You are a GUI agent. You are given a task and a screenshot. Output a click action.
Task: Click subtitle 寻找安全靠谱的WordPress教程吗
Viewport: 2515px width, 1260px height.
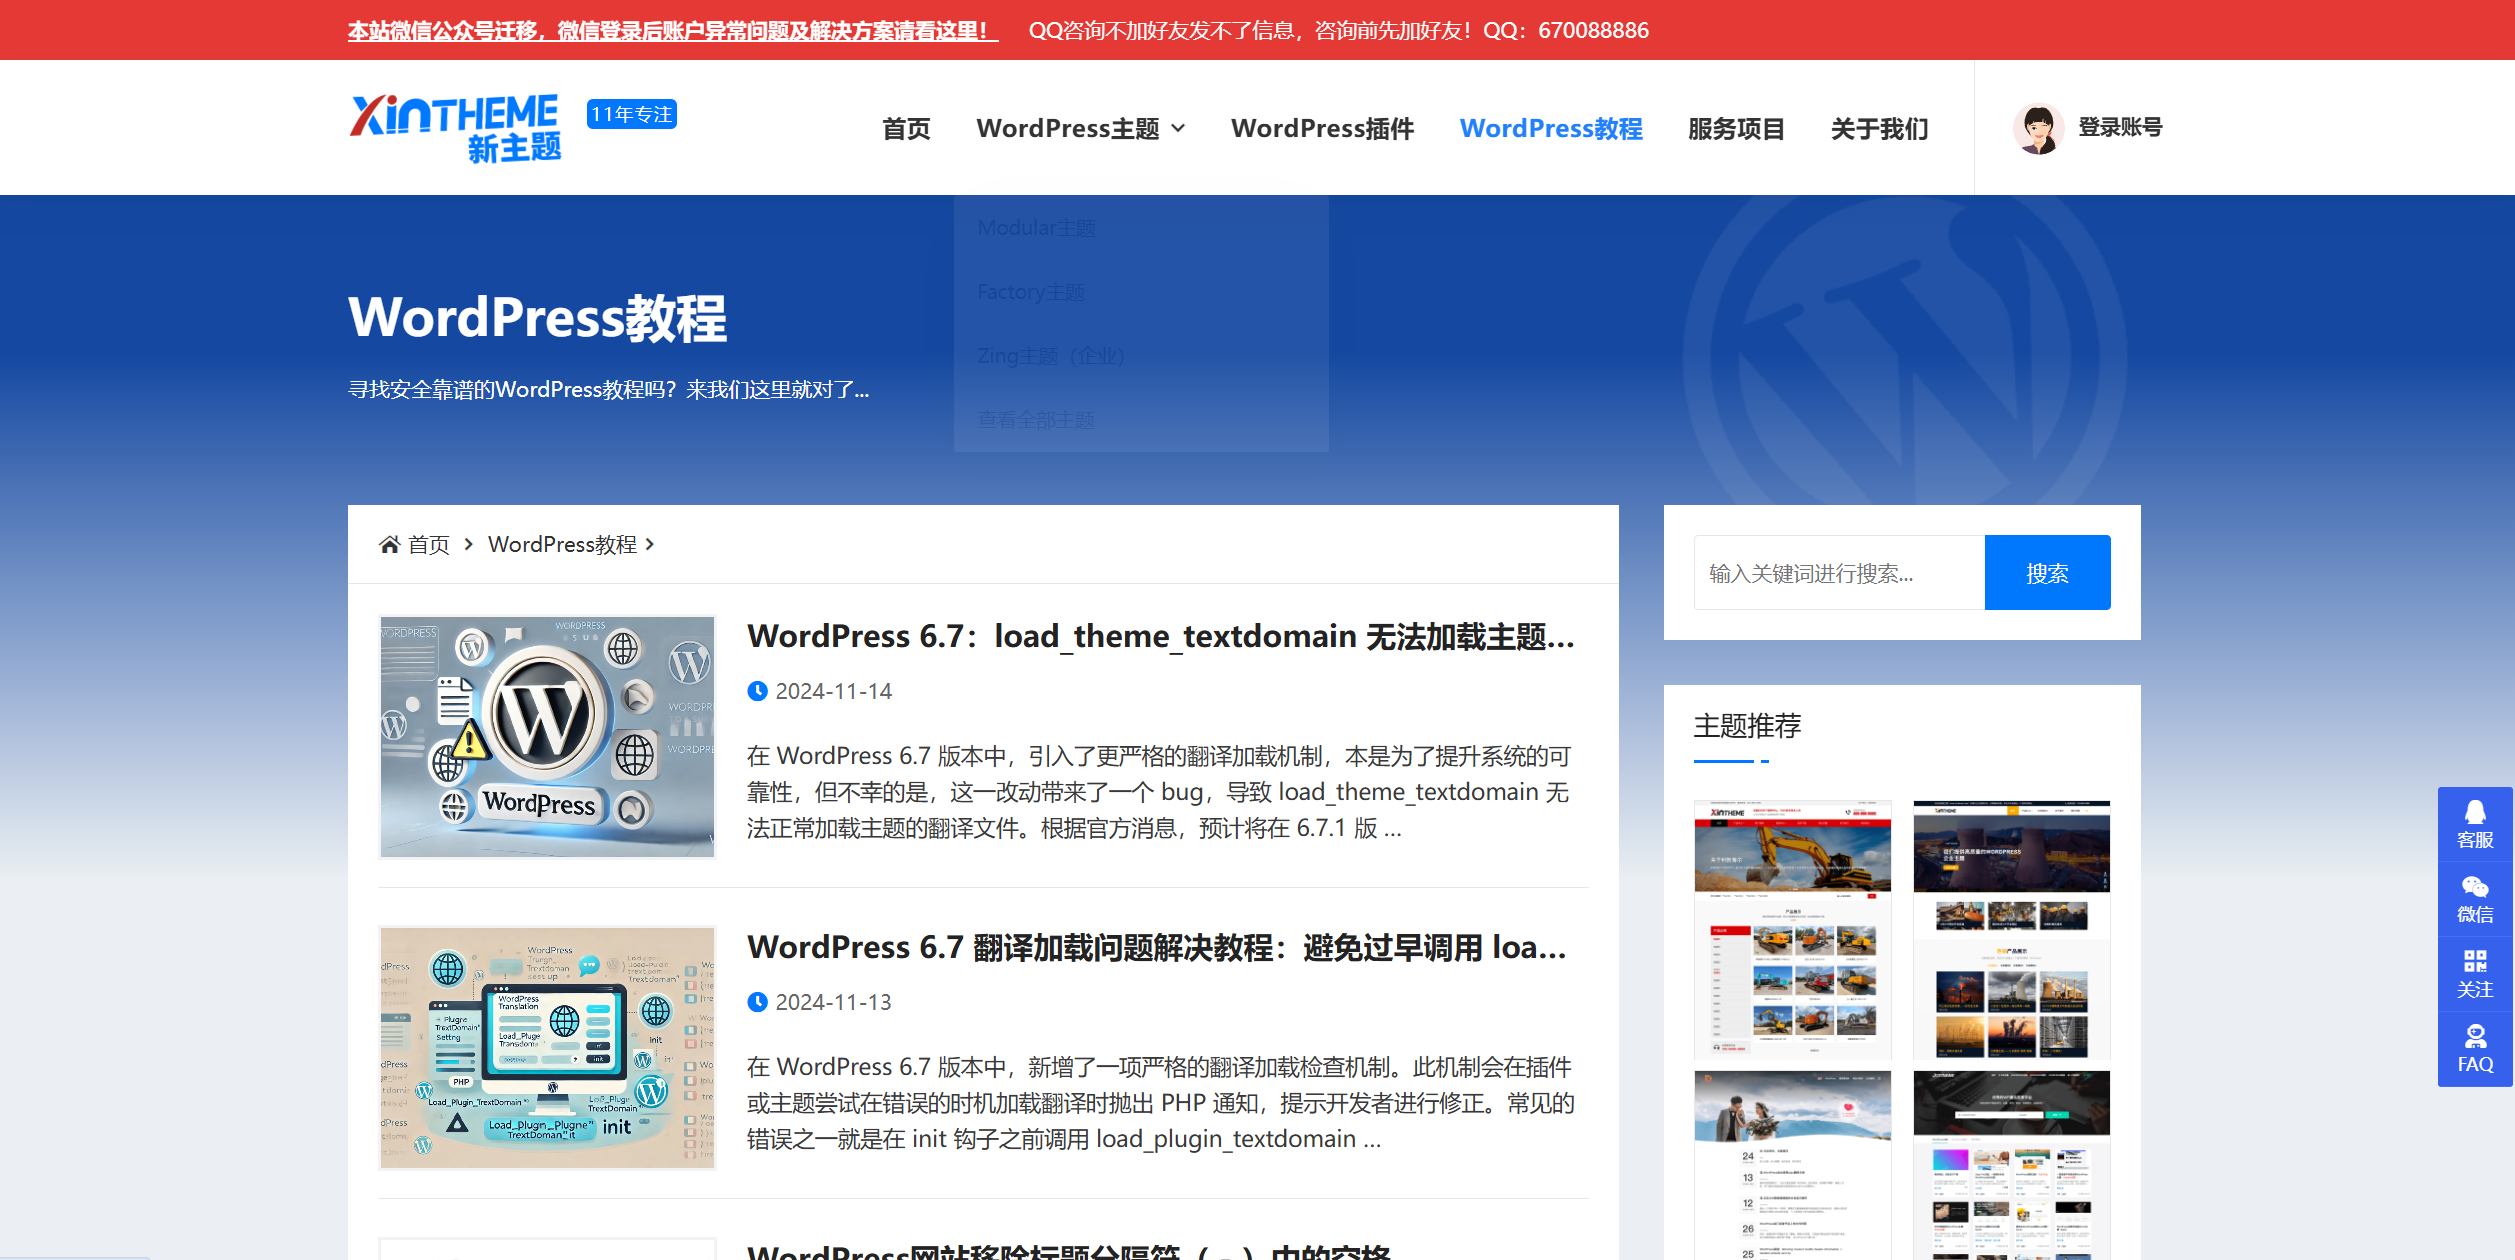[608, 389]
